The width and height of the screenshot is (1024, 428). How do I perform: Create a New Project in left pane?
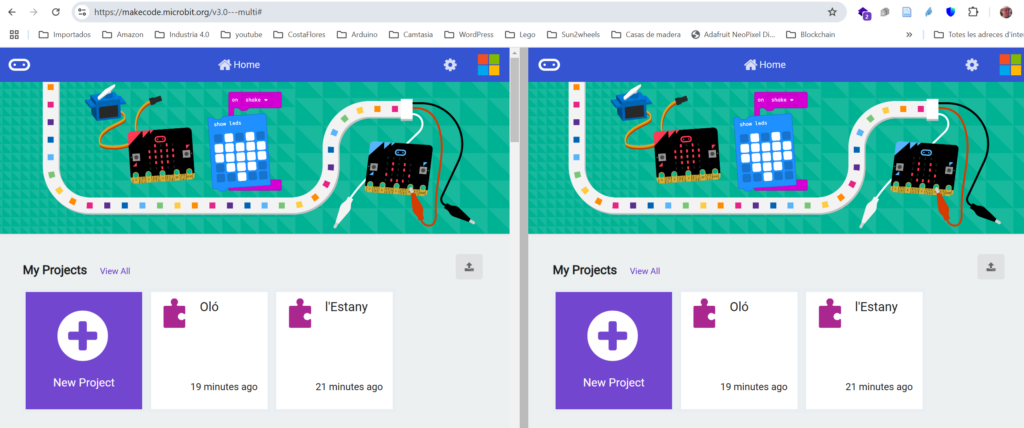(x=83, y=350)
